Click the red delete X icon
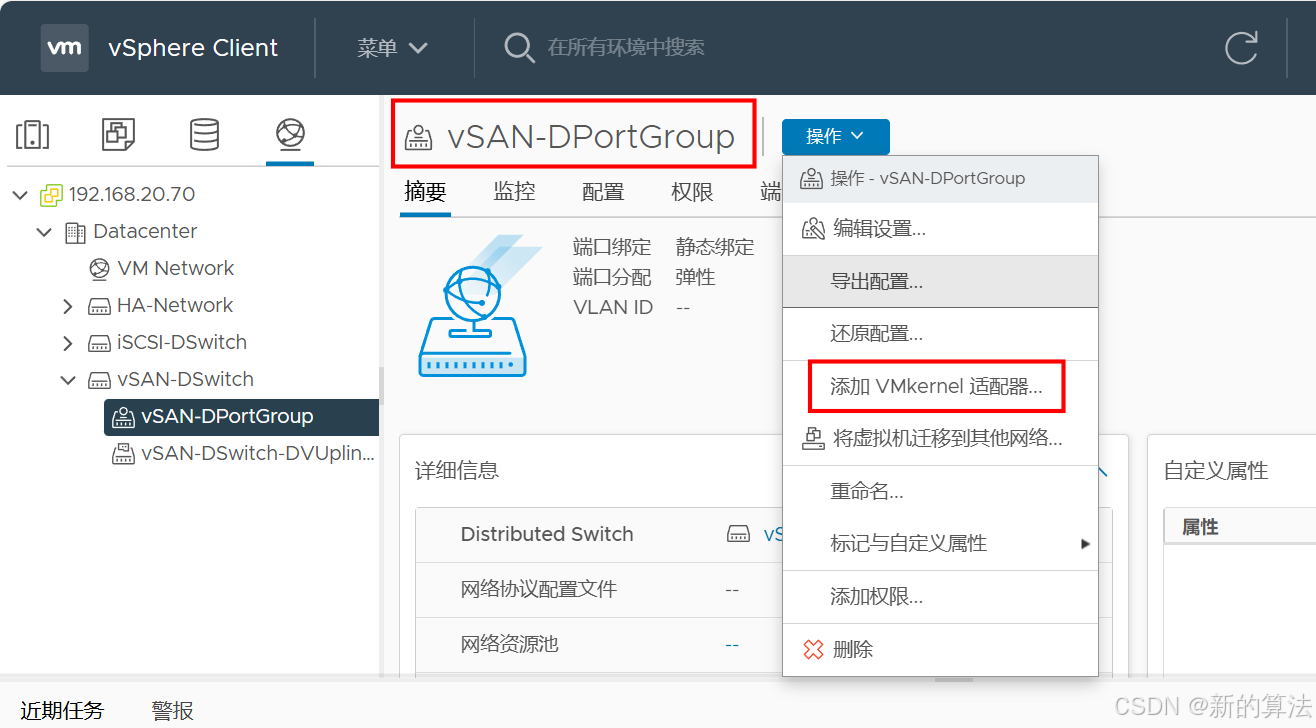 [813, 650]
